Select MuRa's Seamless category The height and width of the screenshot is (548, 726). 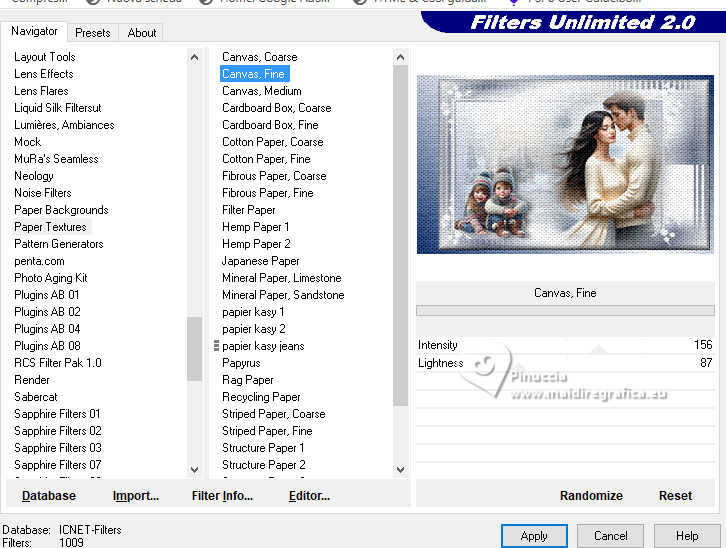pyautogui.click(x=56, y=159)
